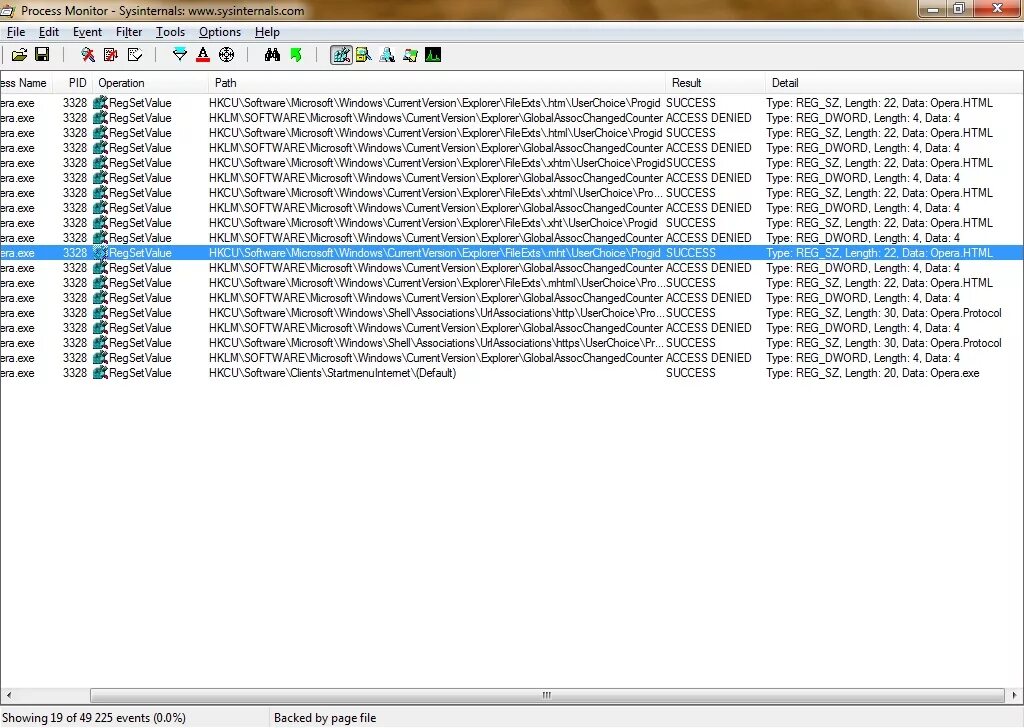Open the Highlight red letter A icon
The width and height of the screenshot is (1024, 728).
click(x=203, y=55)
